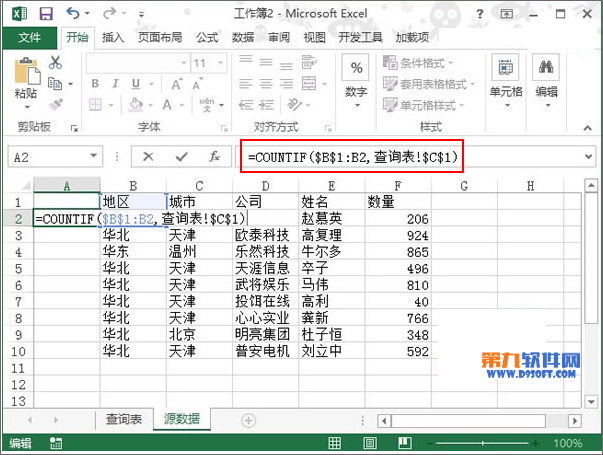
Task: Click the Normal view status bar icon
Action: 335,443
